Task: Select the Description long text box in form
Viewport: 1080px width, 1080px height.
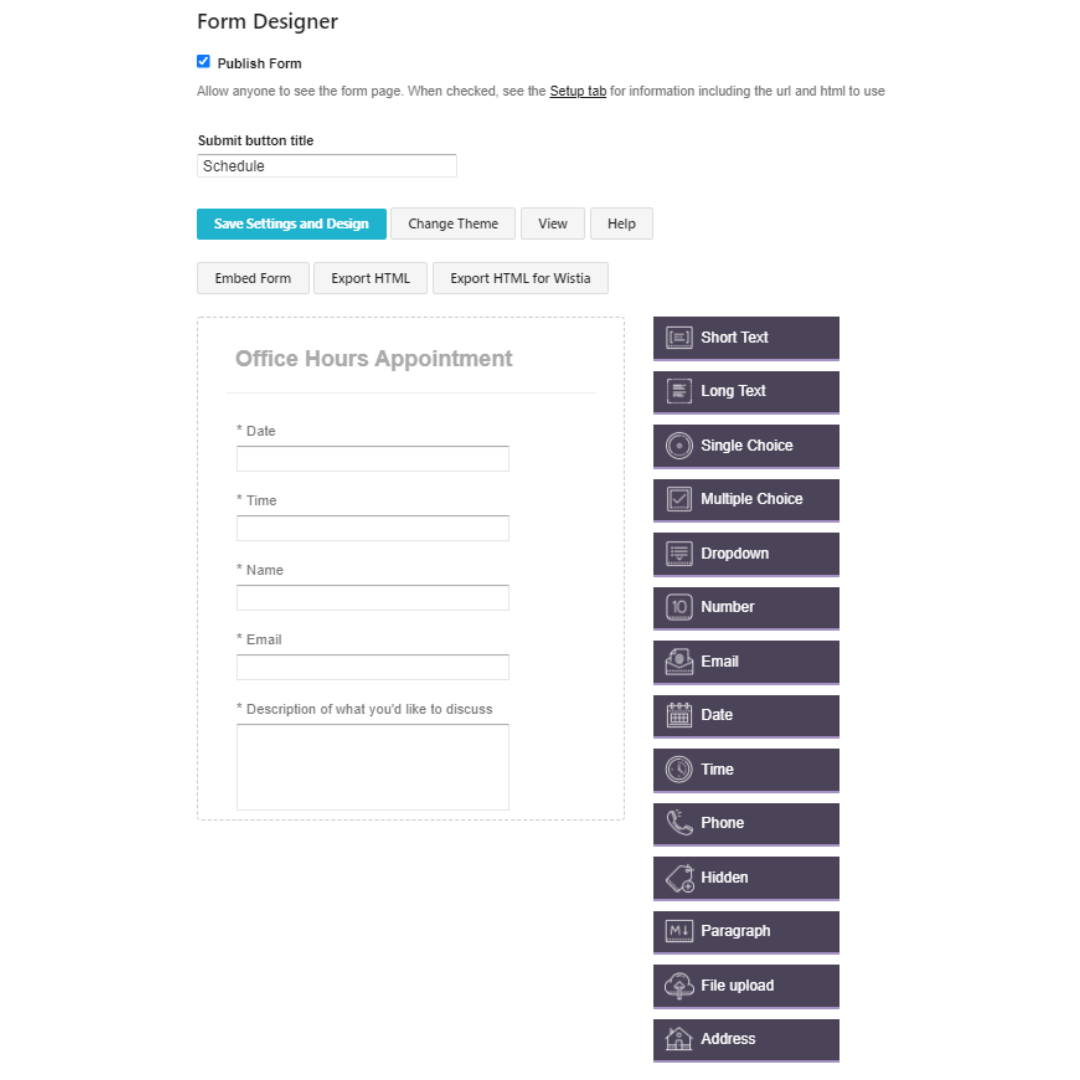Action: 373,767
